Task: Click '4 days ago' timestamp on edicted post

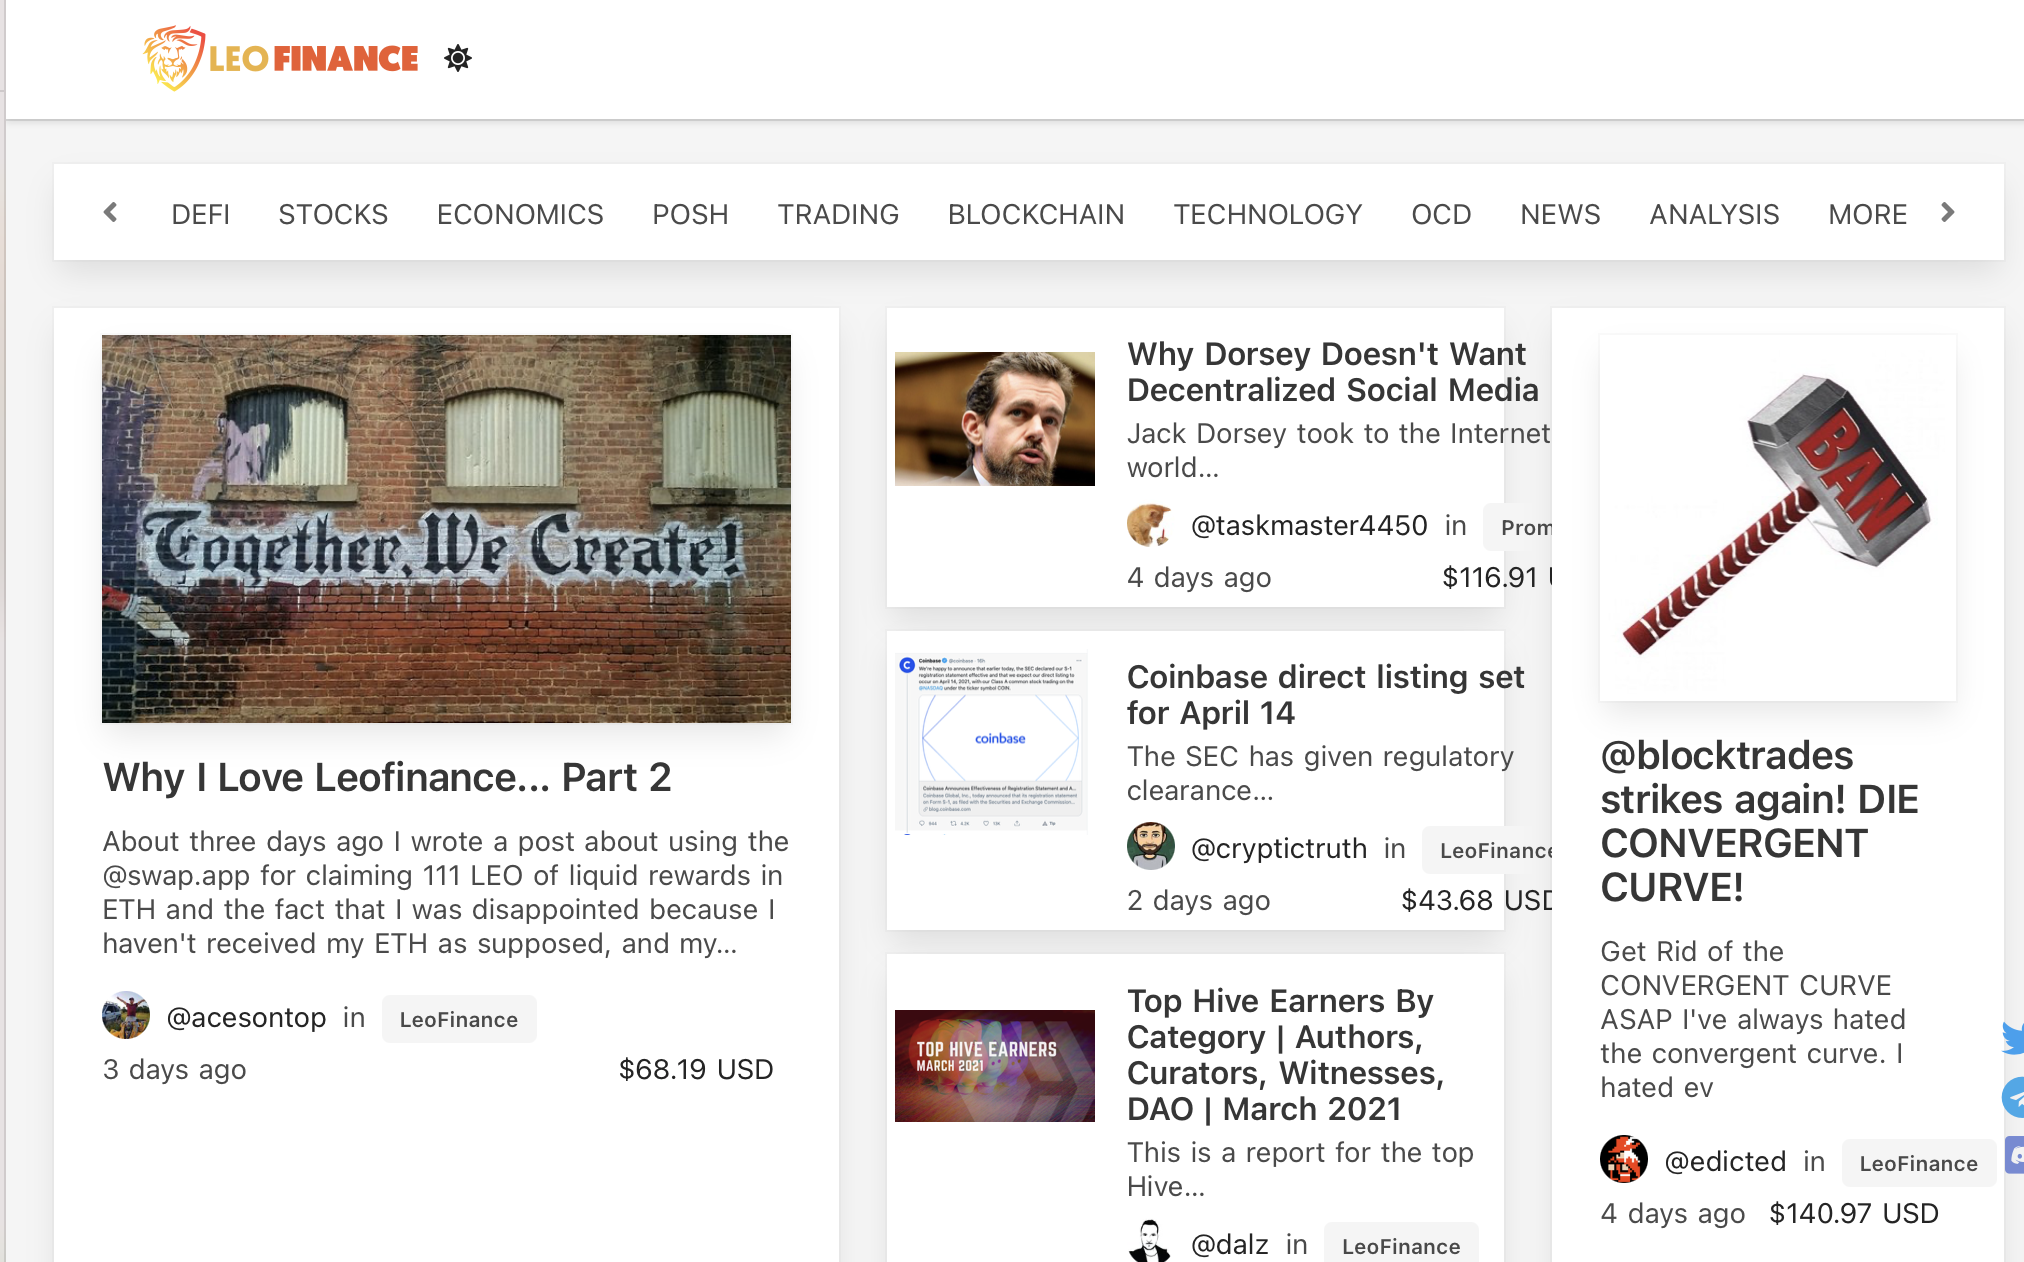Action: click(x=1672, y=1213)
